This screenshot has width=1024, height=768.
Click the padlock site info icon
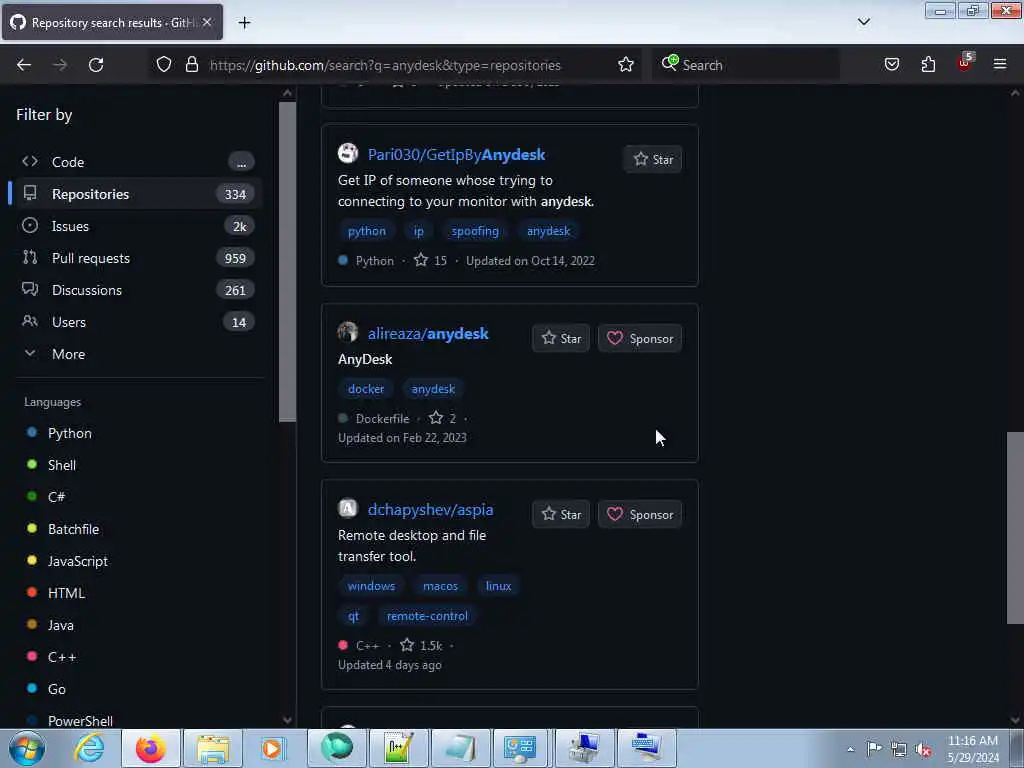tap(191, 64)
